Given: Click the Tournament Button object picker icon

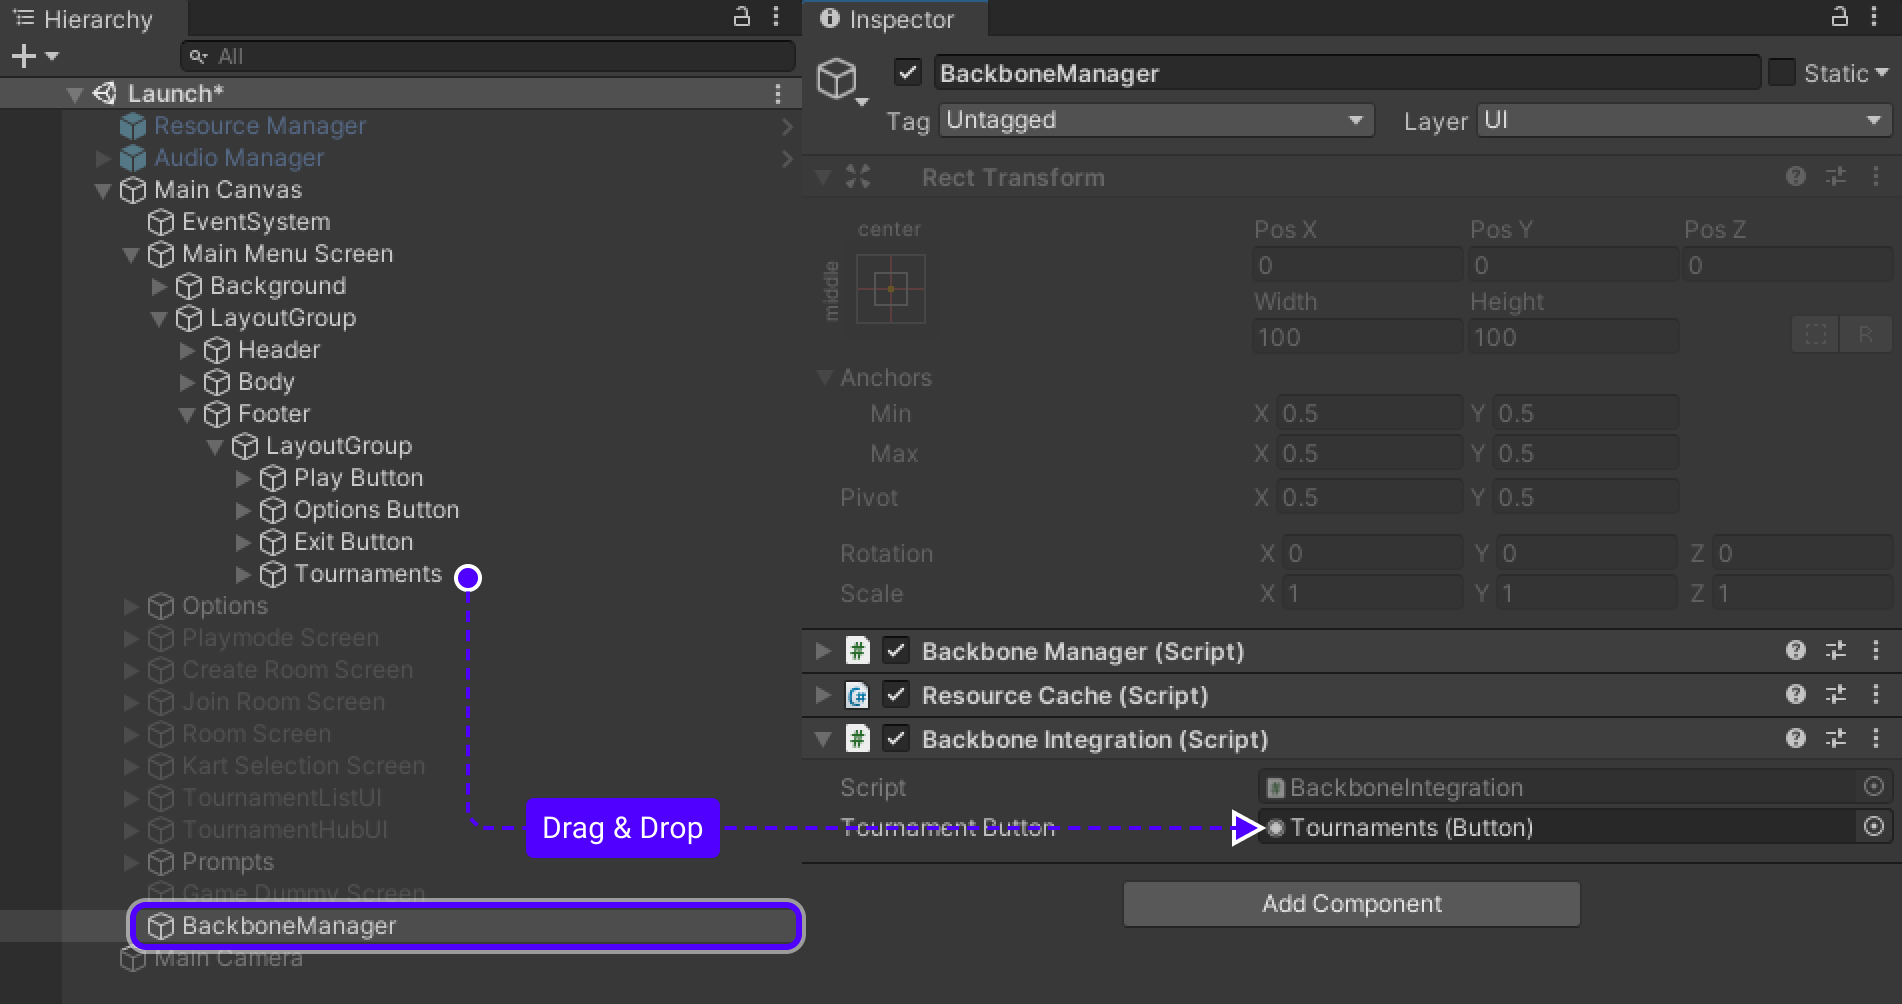Looking at the screenshot, I should [x=1874, y=827].
